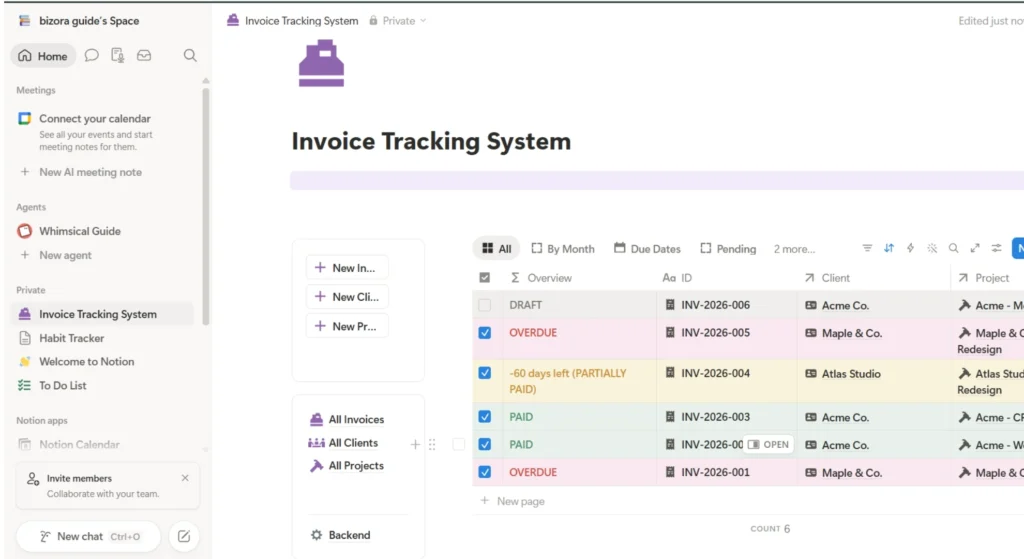Toggle the select-all checkbox in table header

coord(485,278)
